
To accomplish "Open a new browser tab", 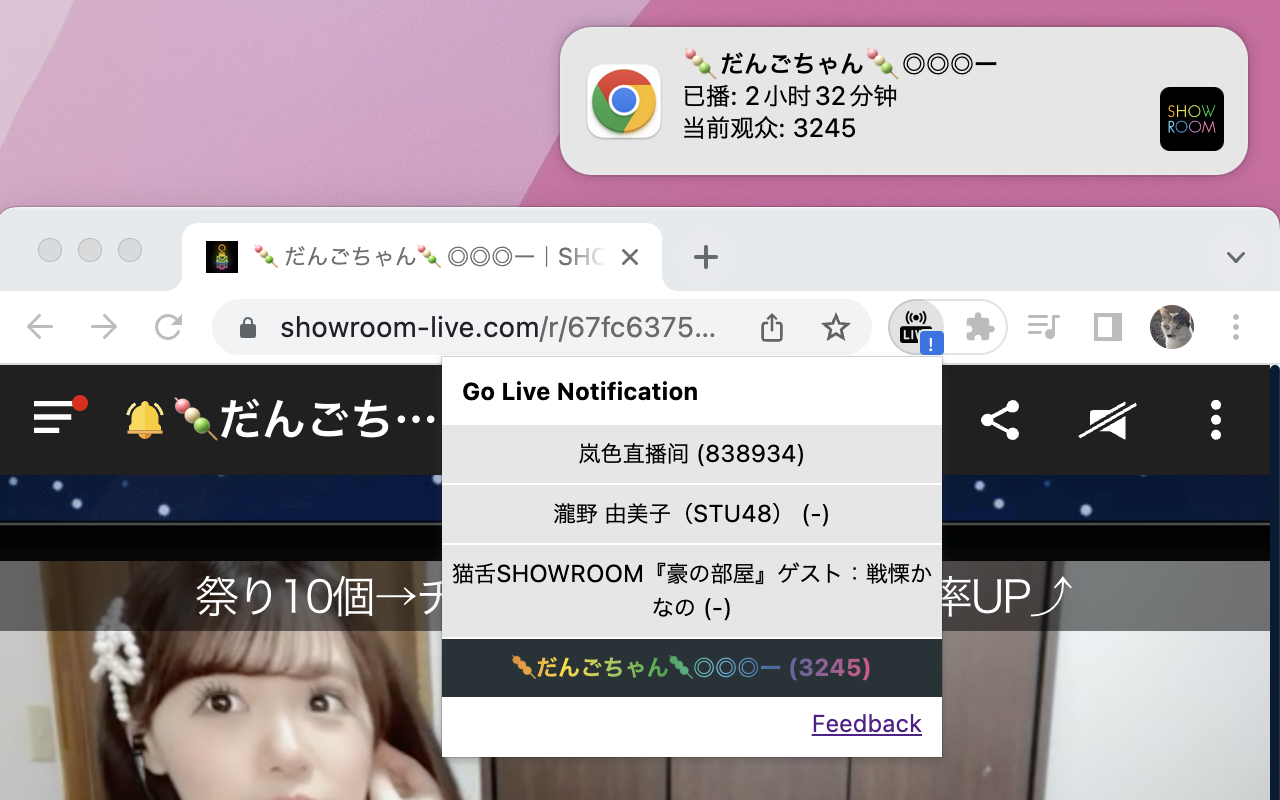I will (706, 257).
